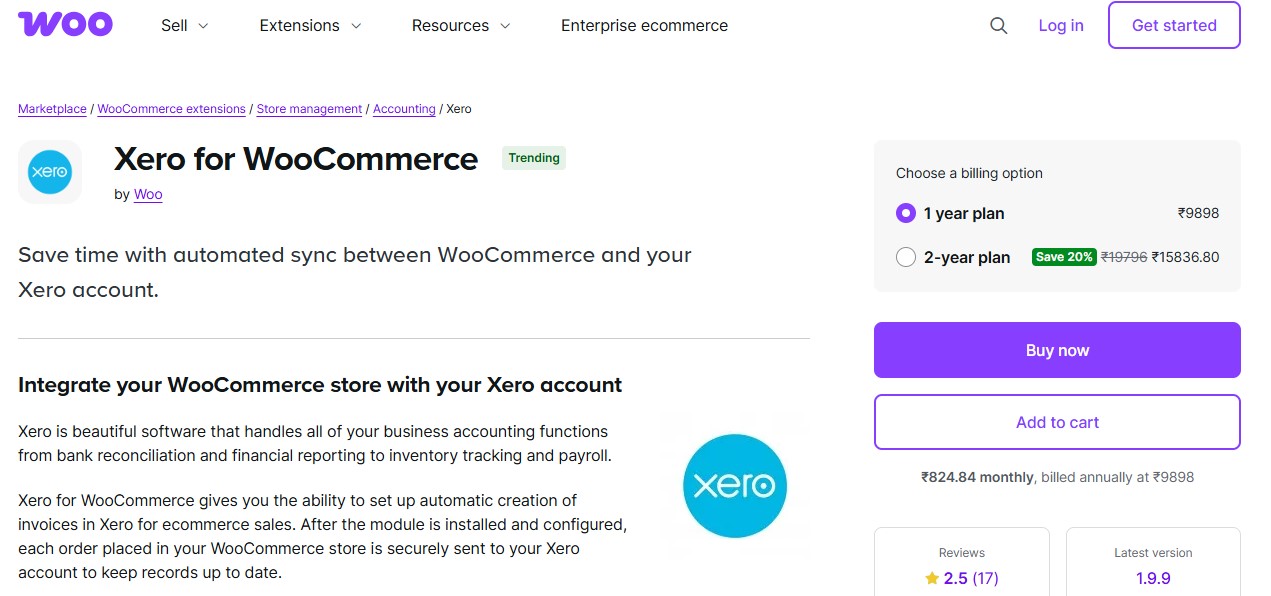Visit the Woo author page link
The width and height of the screenshot is (1271, 596).
coord(147,194)
